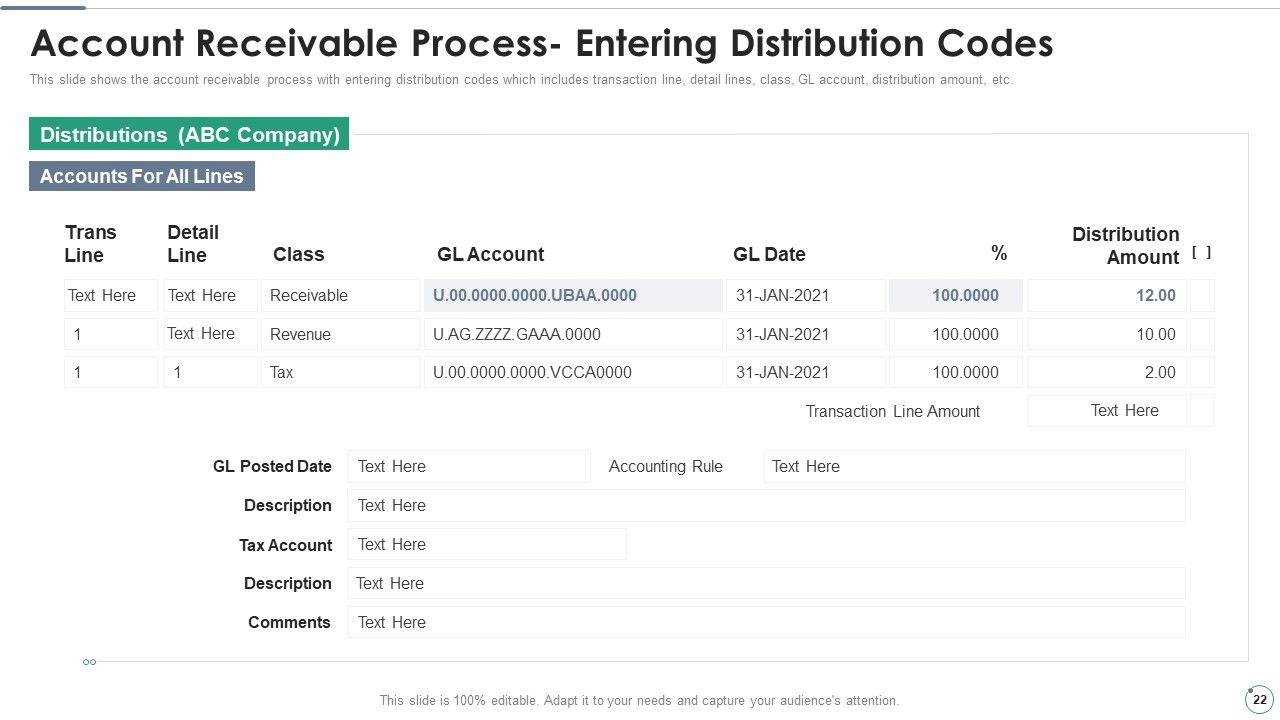Click the small double-circle icon at bottom left
The width and height of the screenshot is (1280, 720).
(x=89, y=662)
